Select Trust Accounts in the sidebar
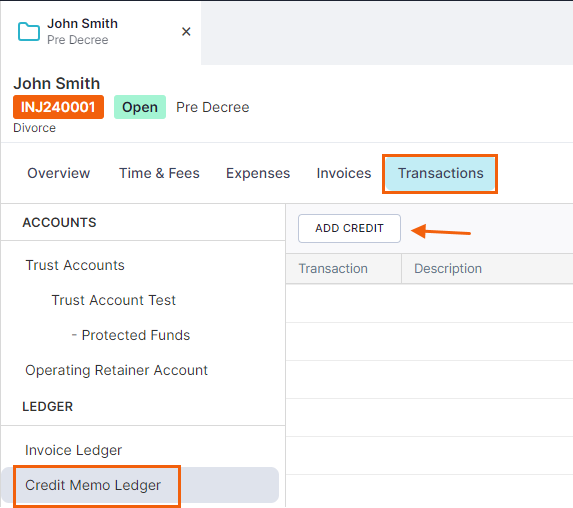This screenshot has width=573, height=508. [x=75, y=265]
